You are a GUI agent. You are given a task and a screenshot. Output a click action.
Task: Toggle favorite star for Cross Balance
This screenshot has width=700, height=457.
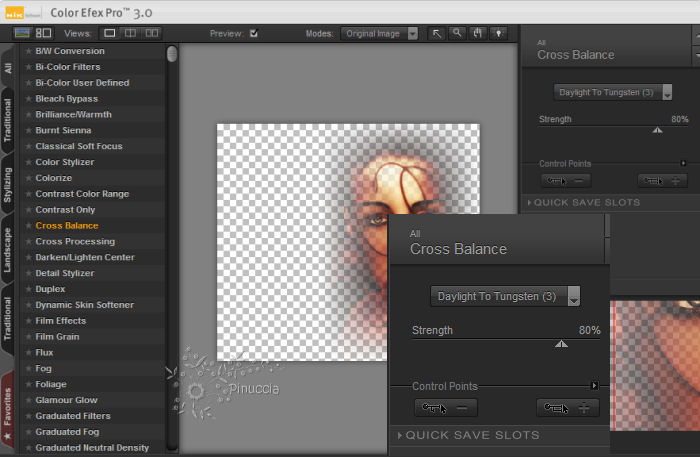click(29, 225)
